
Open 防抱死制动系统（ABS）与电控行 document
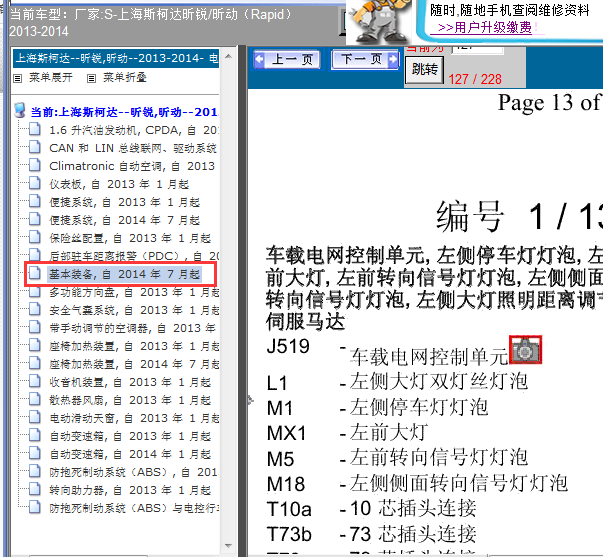[x=133, y=509]
